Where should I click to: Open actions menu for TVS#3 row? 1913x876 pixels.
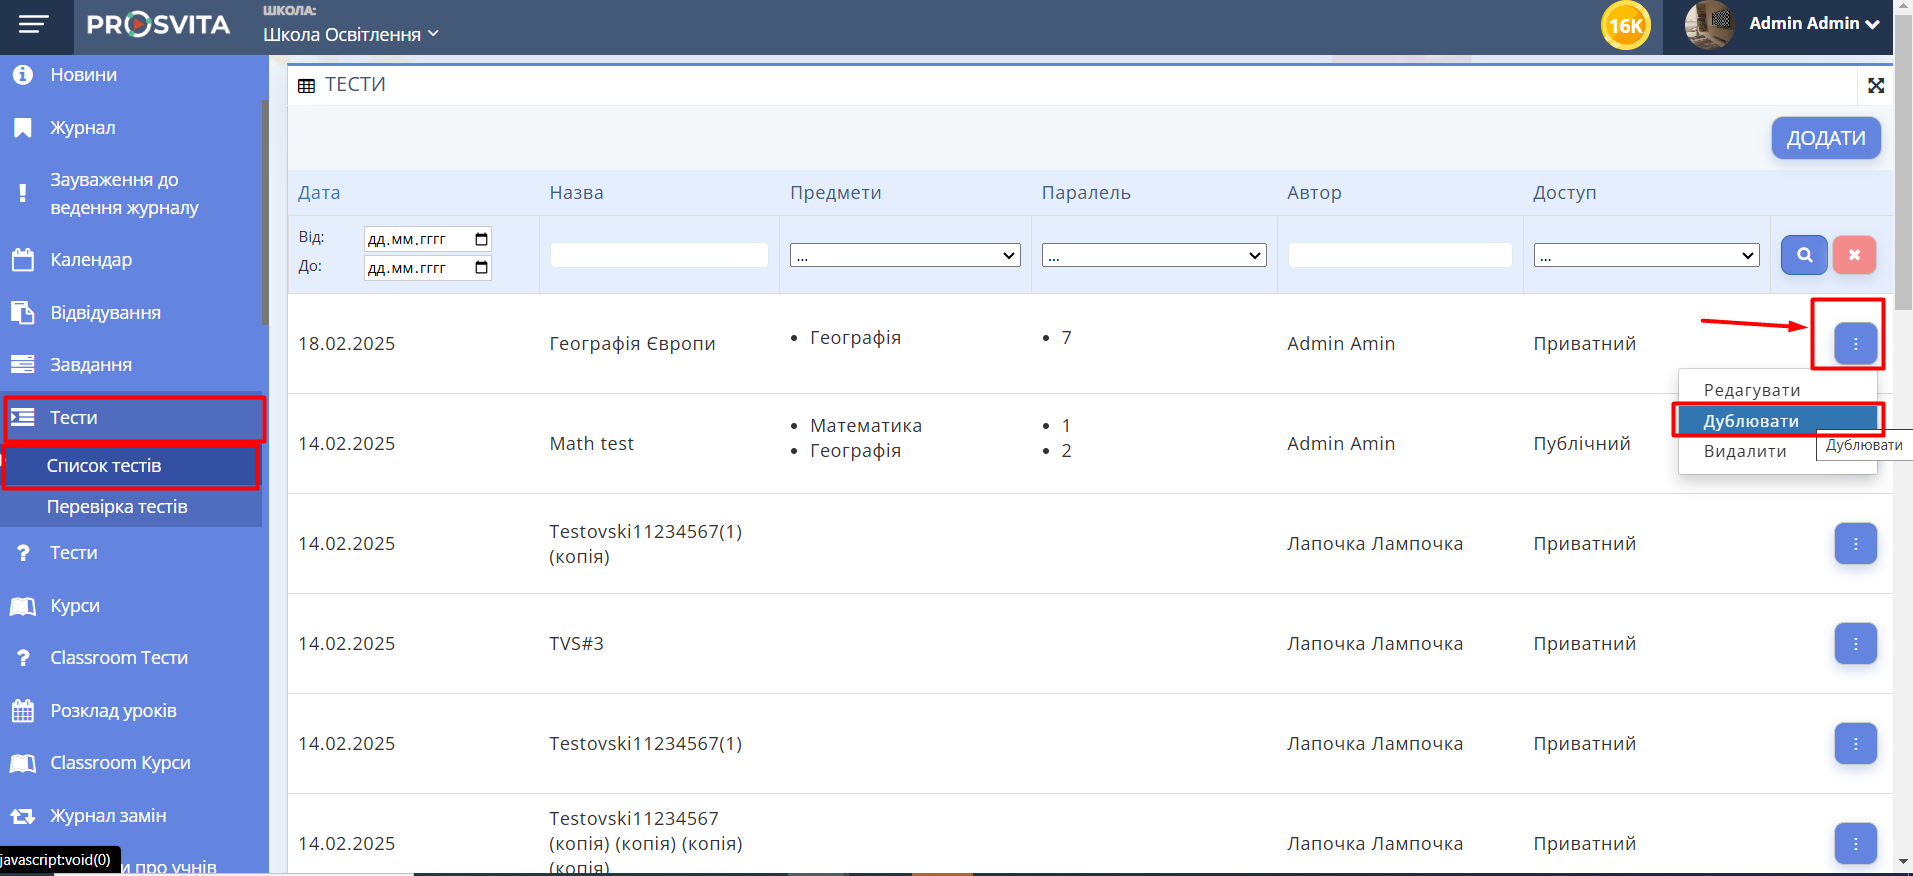(x=1855, y=644)
